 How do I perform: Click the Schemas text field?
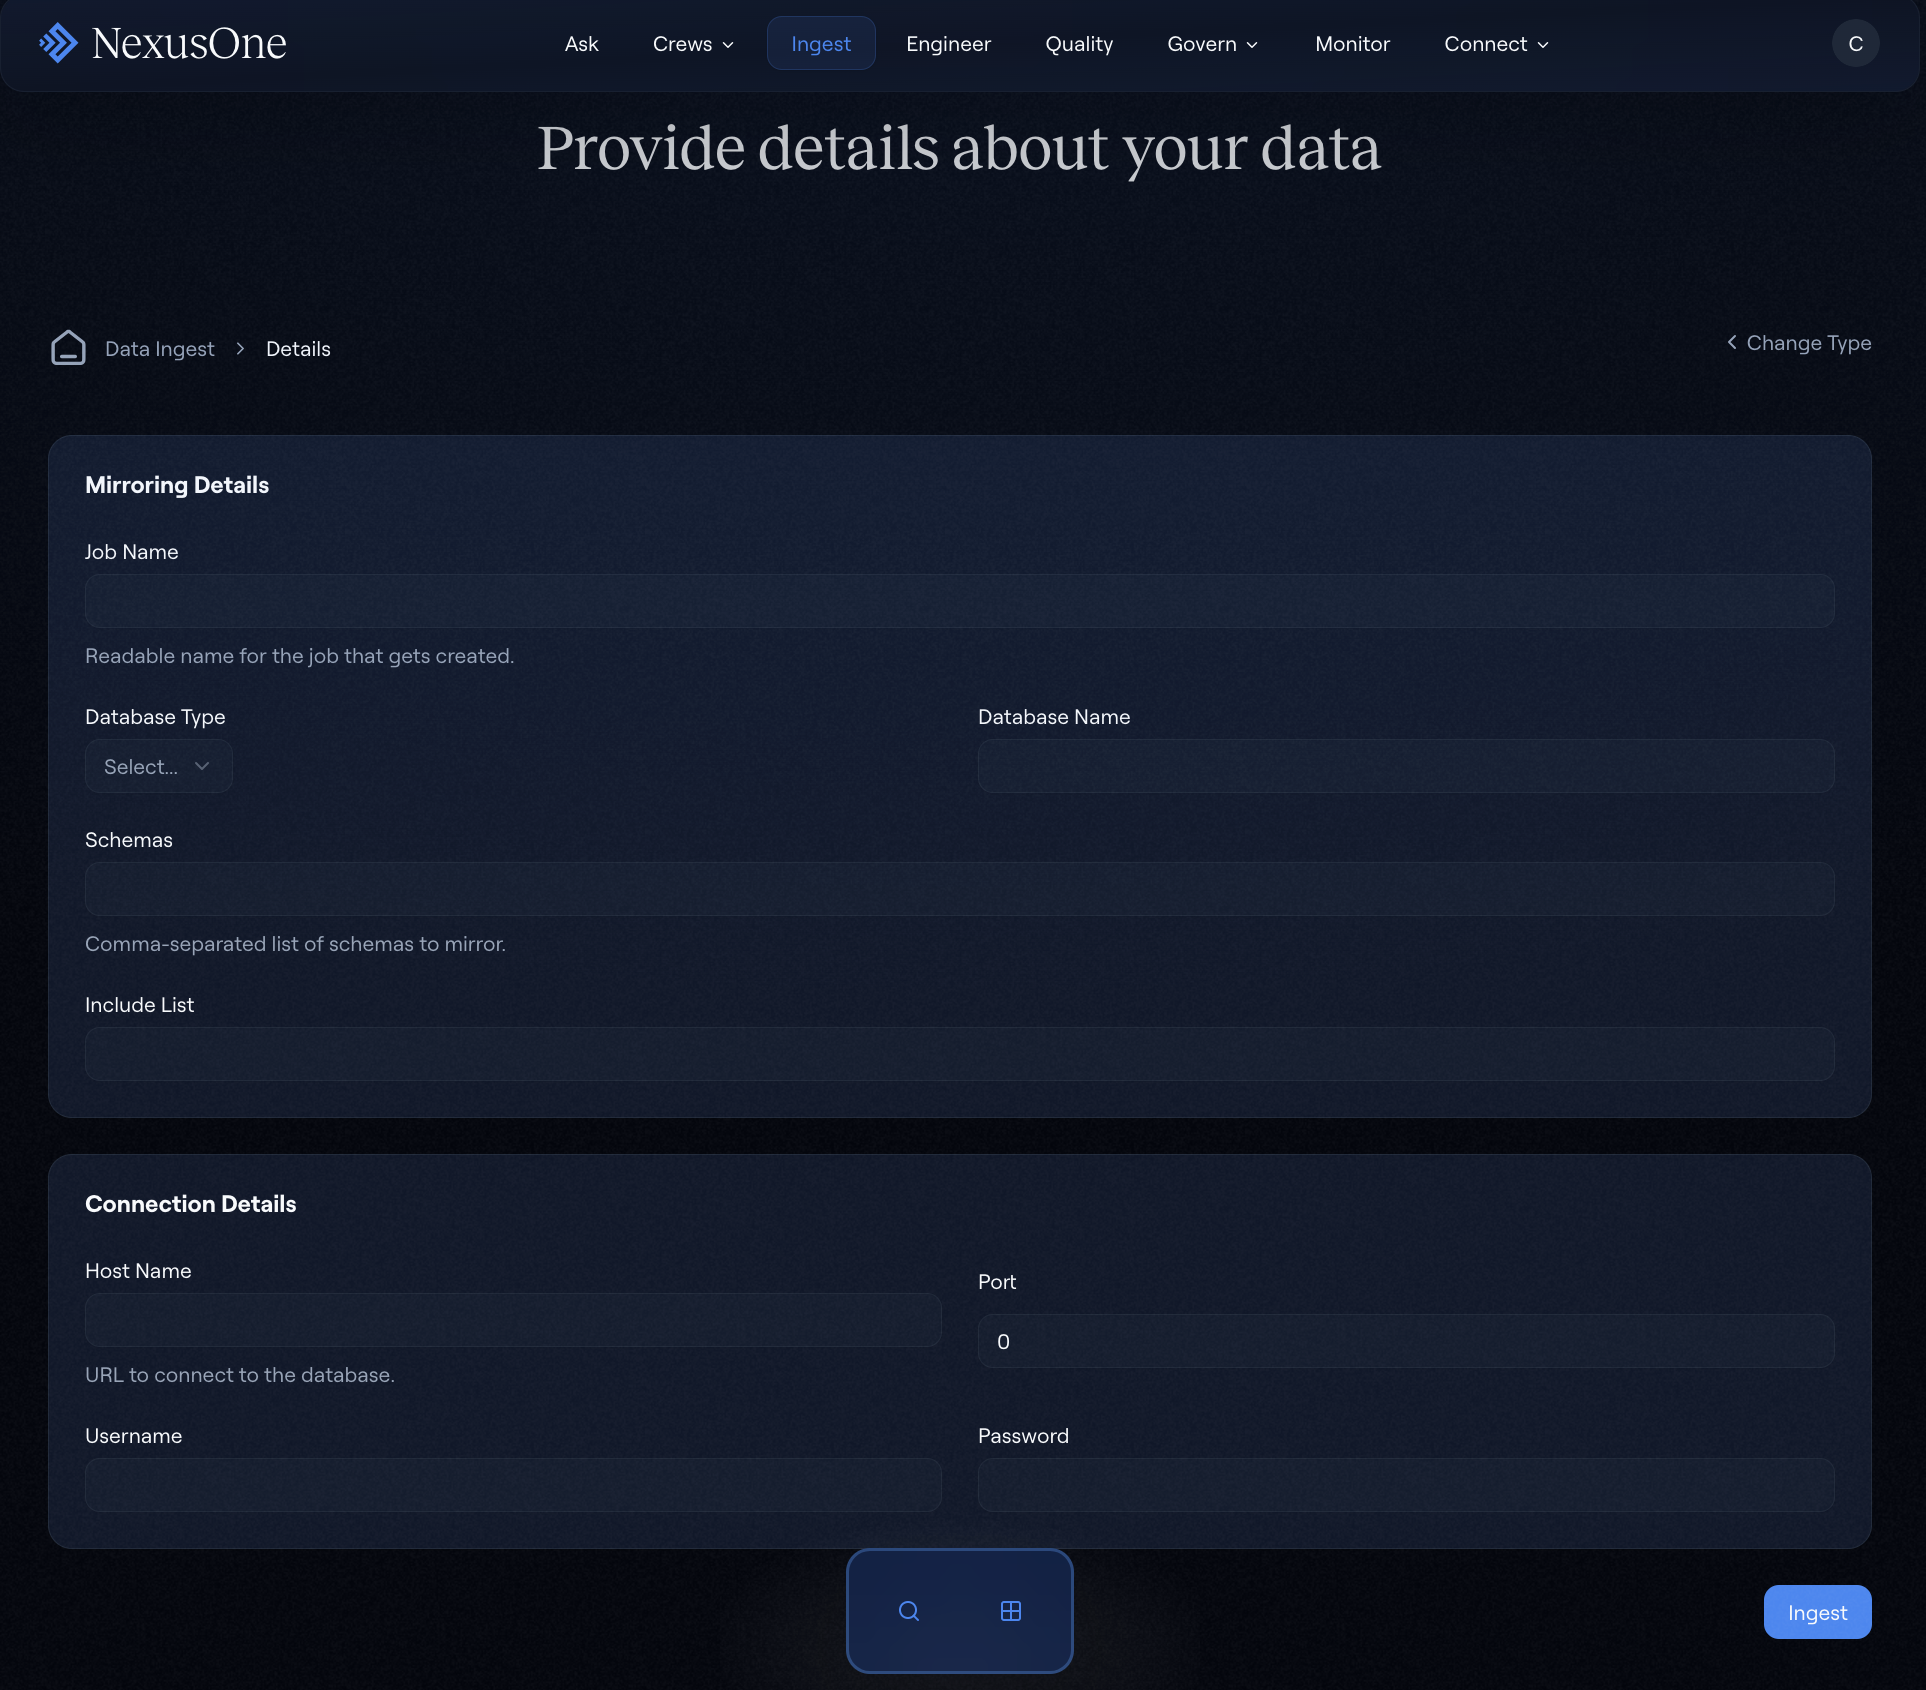(x=959, y=889)
